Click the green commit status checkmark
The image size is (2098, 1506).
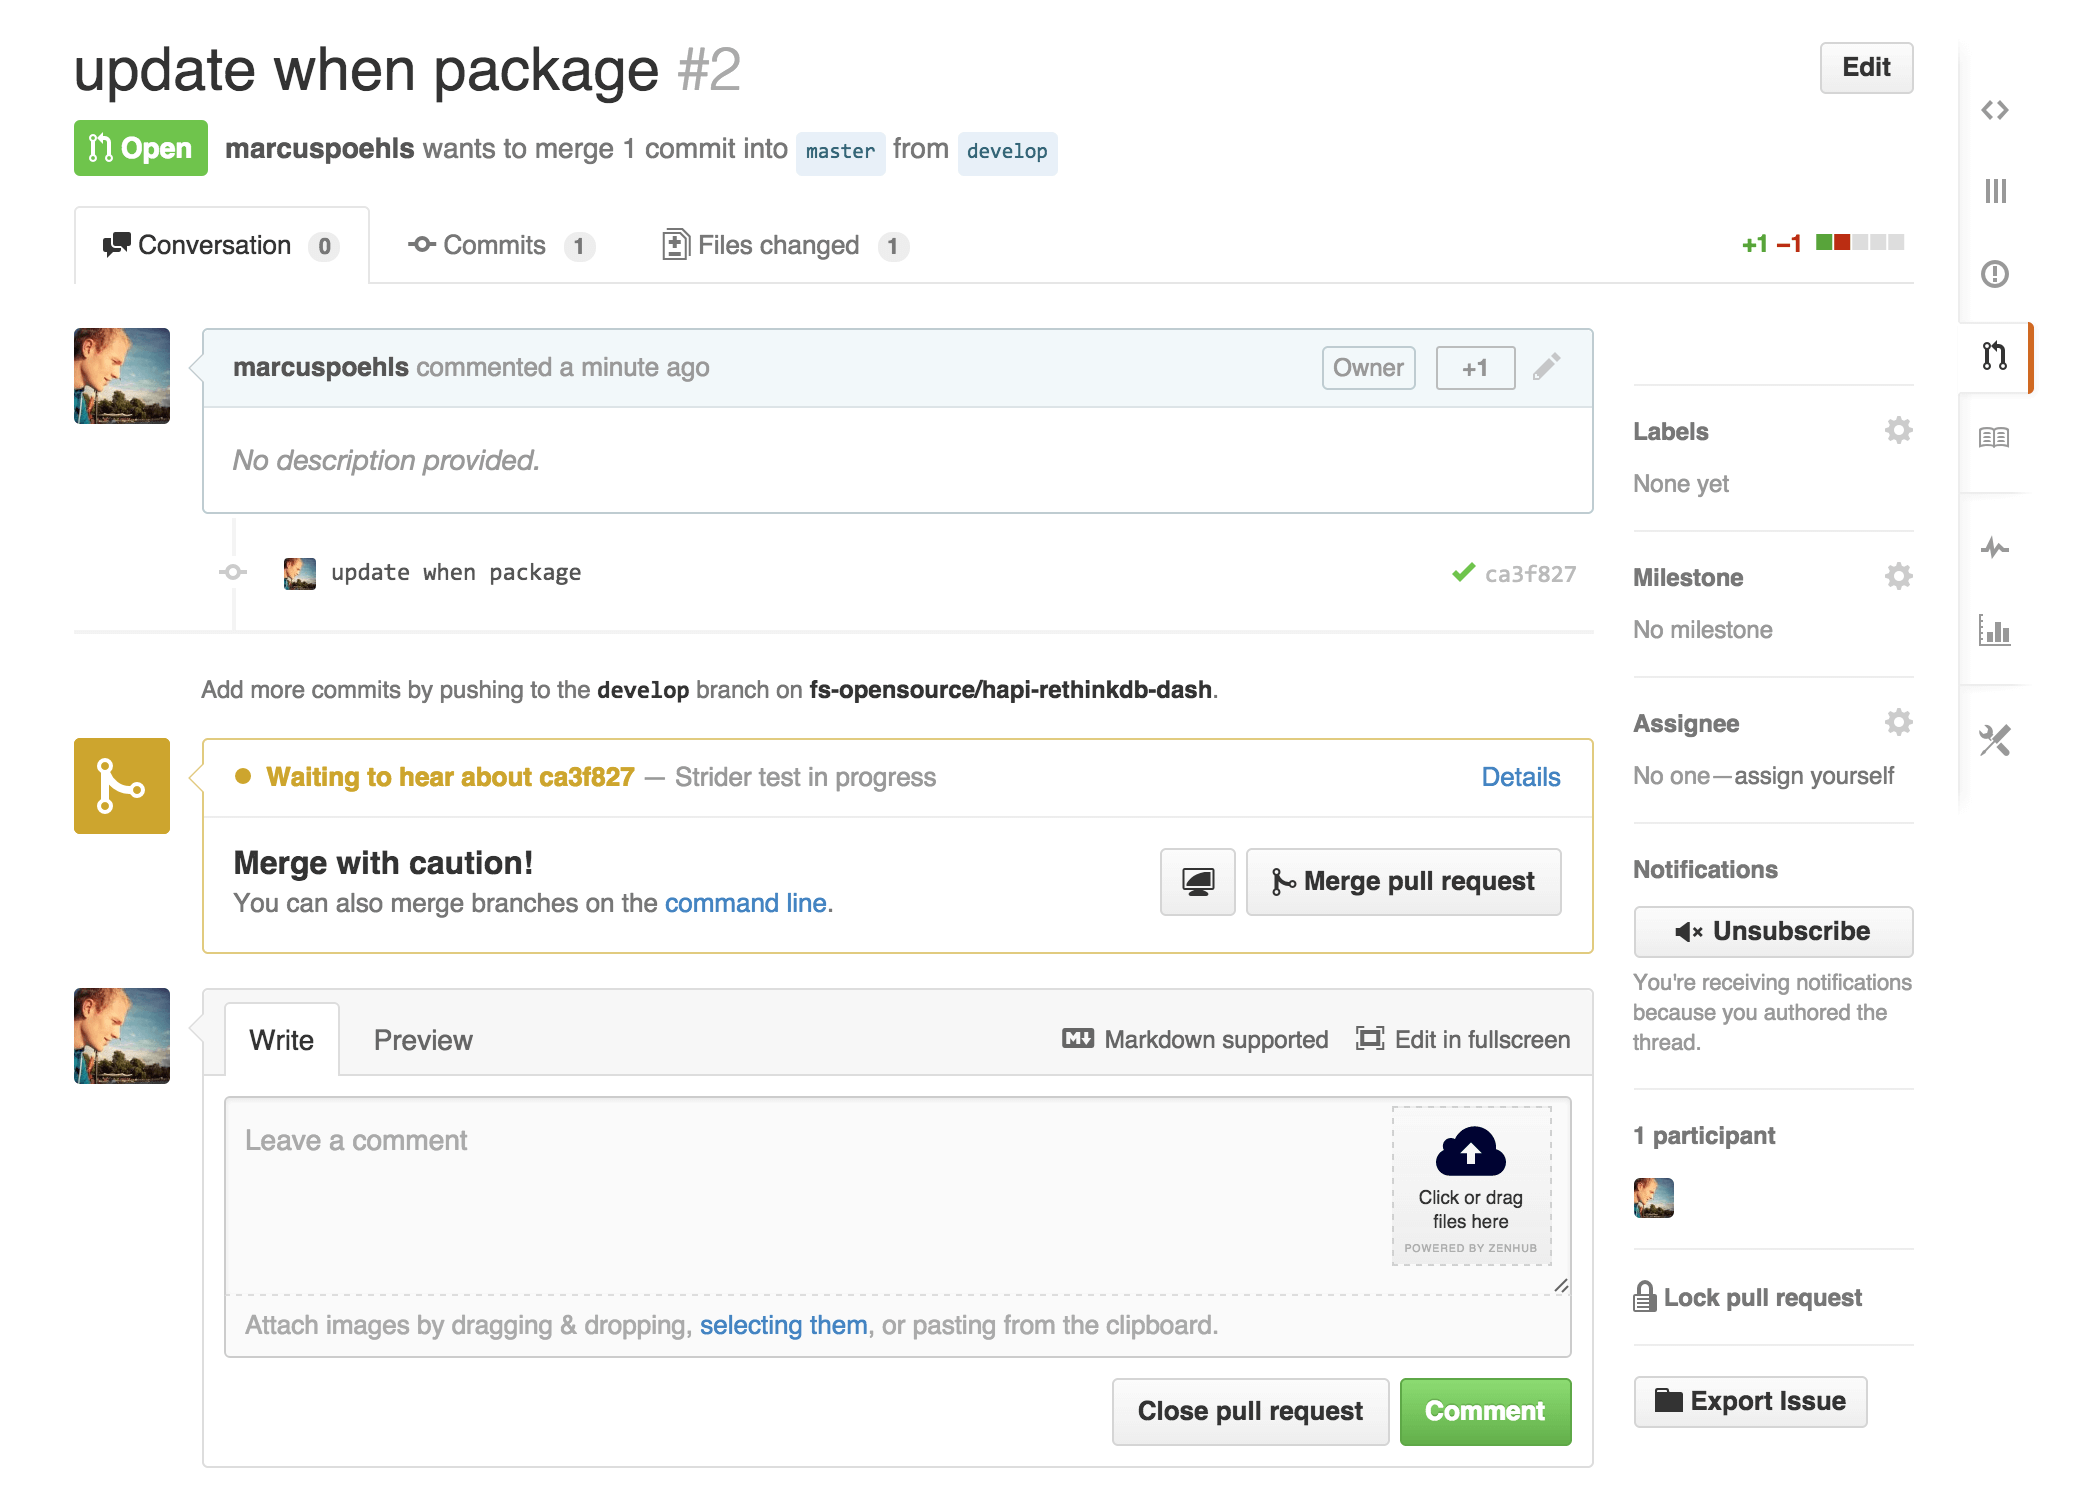point(1463,573)
